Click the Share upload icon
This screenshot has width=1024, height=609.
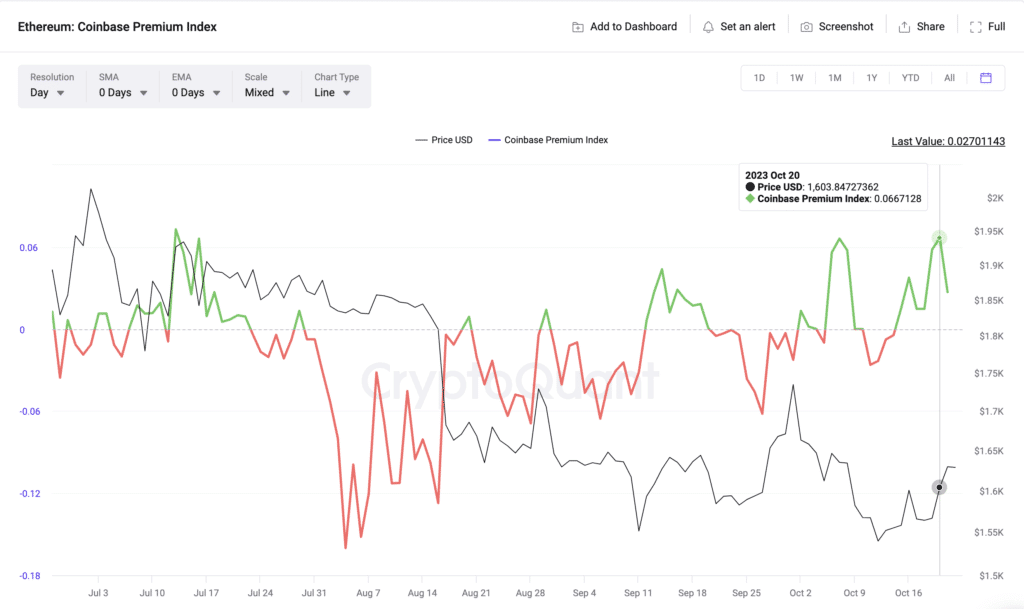pos(904,27)
